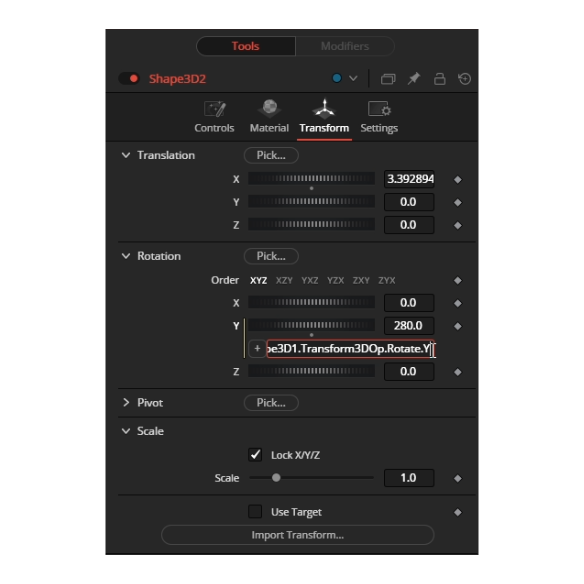Image resolution: width=584 pixels, height=584 pixels.
Task: Toggle the Shape3D2 enable switch
Action: tap(129, 79)
